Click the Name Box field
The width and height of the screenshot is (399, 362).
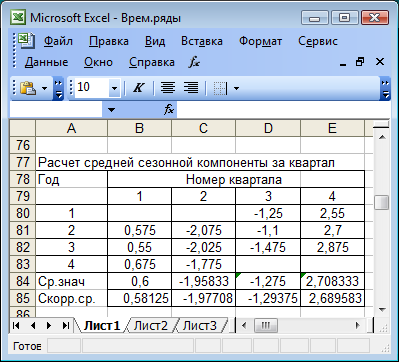pos(56,110)
